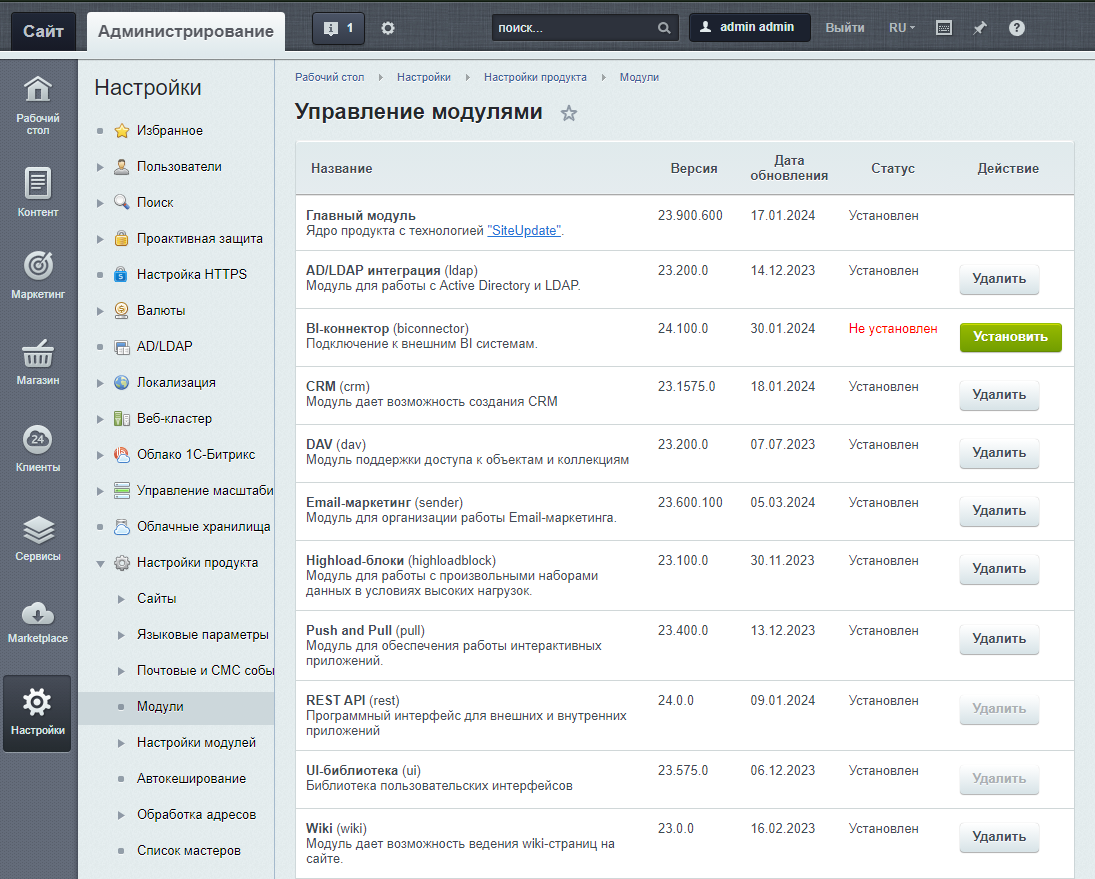Add page to favorites with star icon
Screen dimensions: 1095x879
[569, 113]
